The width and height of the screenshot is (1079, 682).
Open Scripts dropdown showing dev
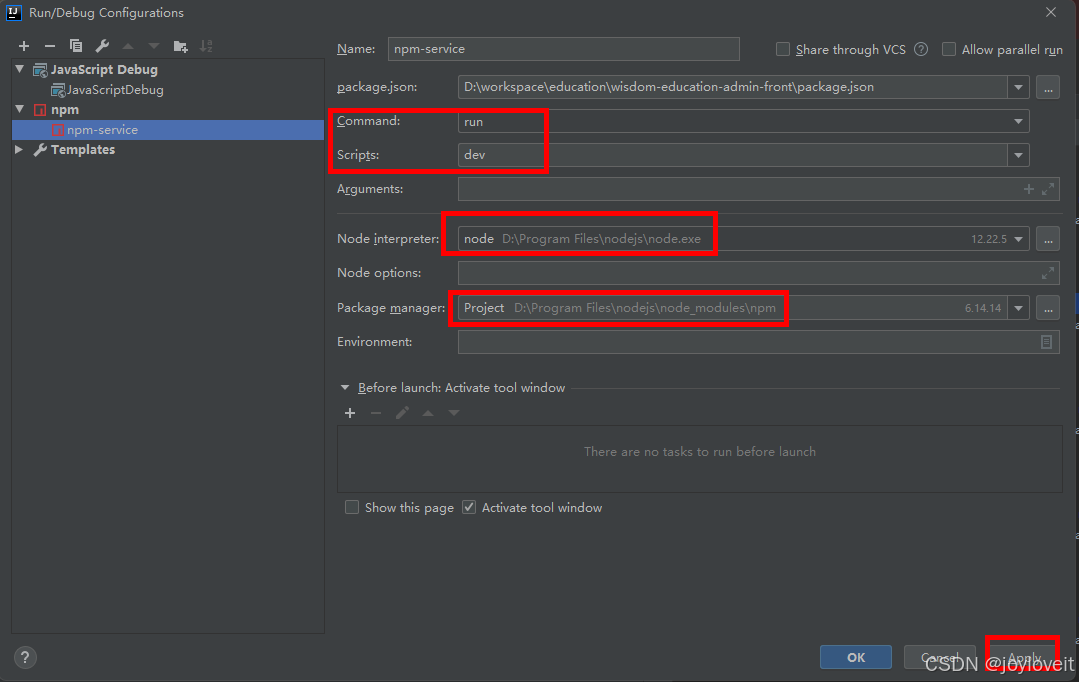(1018, 155)
